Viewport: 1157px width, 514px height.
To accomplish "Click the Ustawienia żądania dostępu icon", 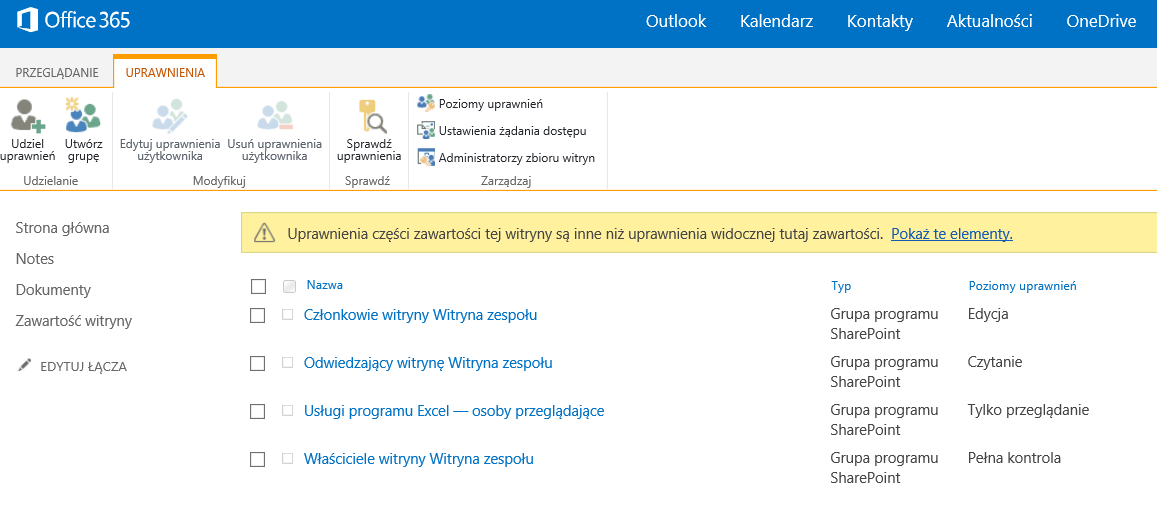I will [426, 131].
